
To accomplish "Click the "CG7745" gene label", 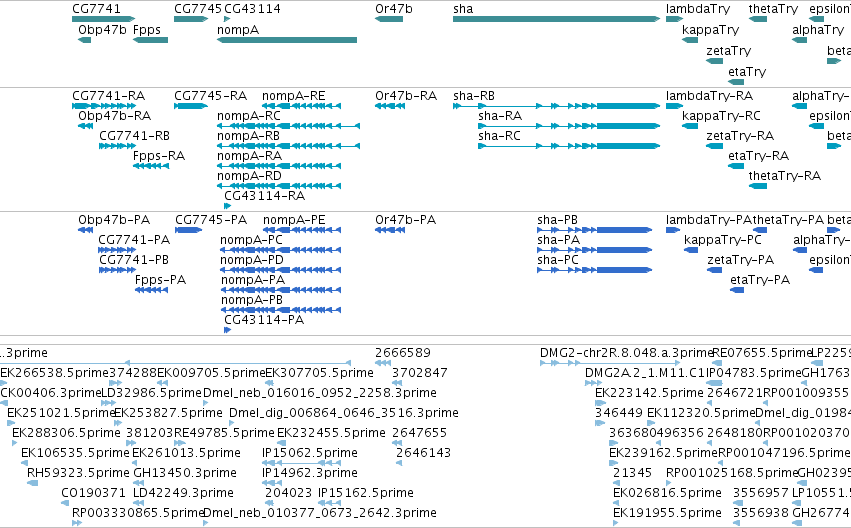I will coord(198,9).
